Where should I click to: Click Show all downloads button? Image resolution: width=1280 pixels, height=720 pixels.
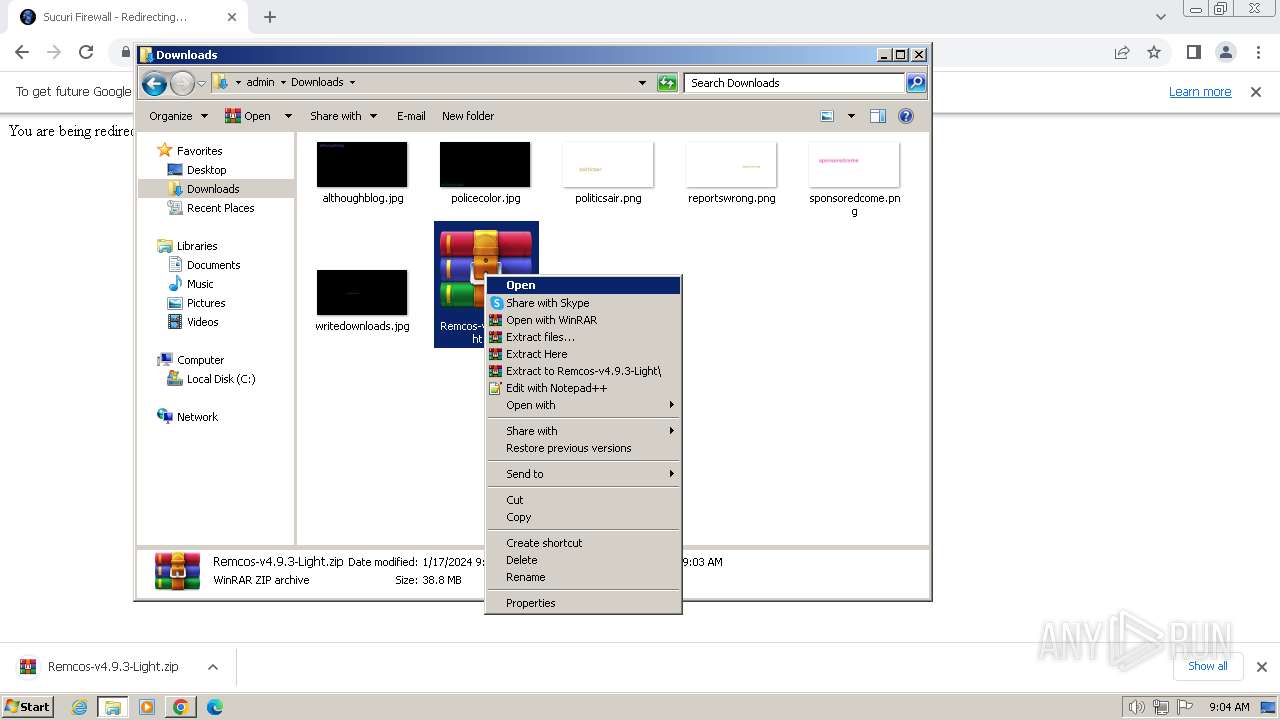pos(1208,666)
